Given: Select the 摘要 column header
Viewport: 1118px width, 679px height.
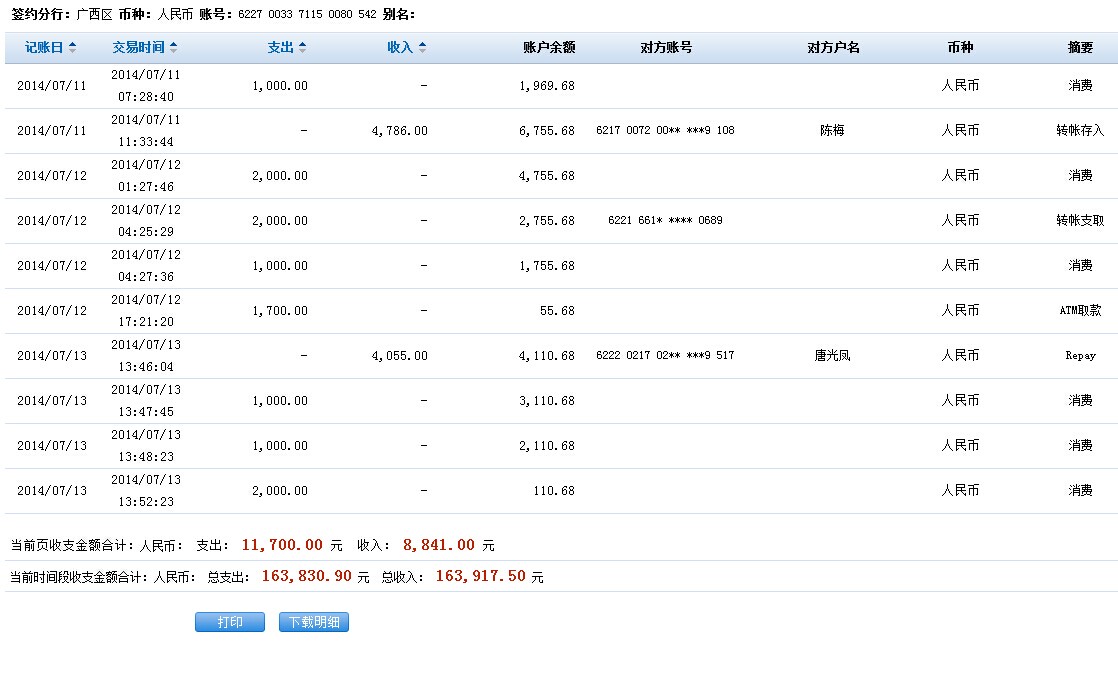Looking at the screenshot, I should [x=1080, y=48].
